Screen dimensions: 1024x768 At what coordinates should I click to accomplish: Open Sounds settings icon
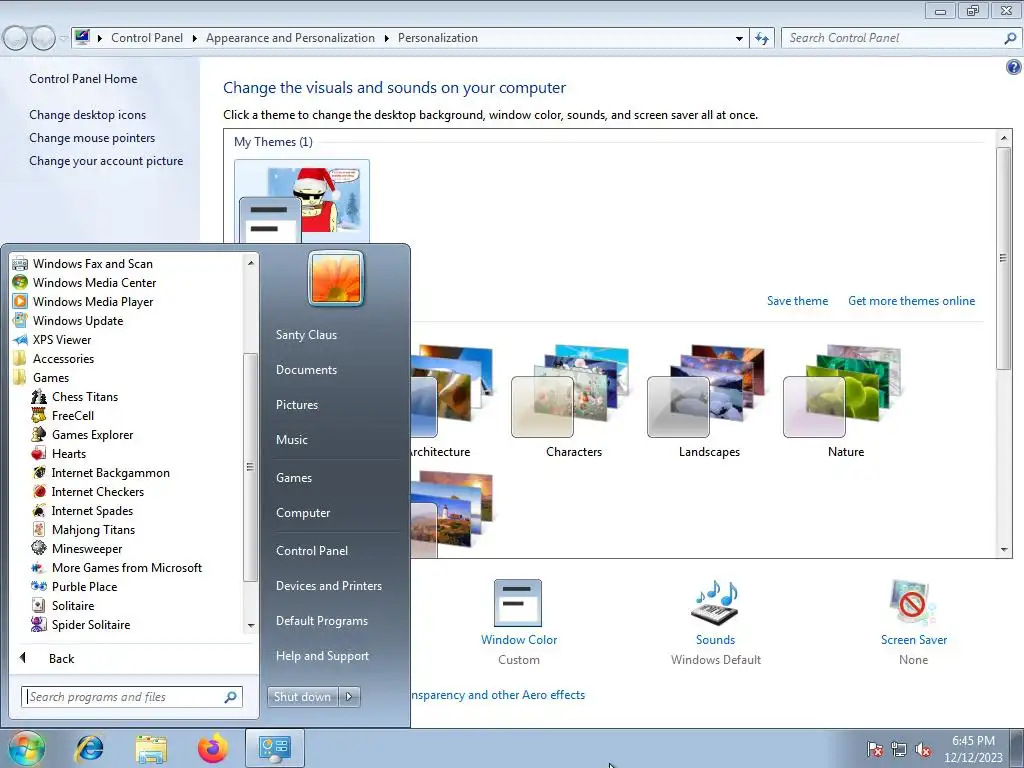click(714, 603)
